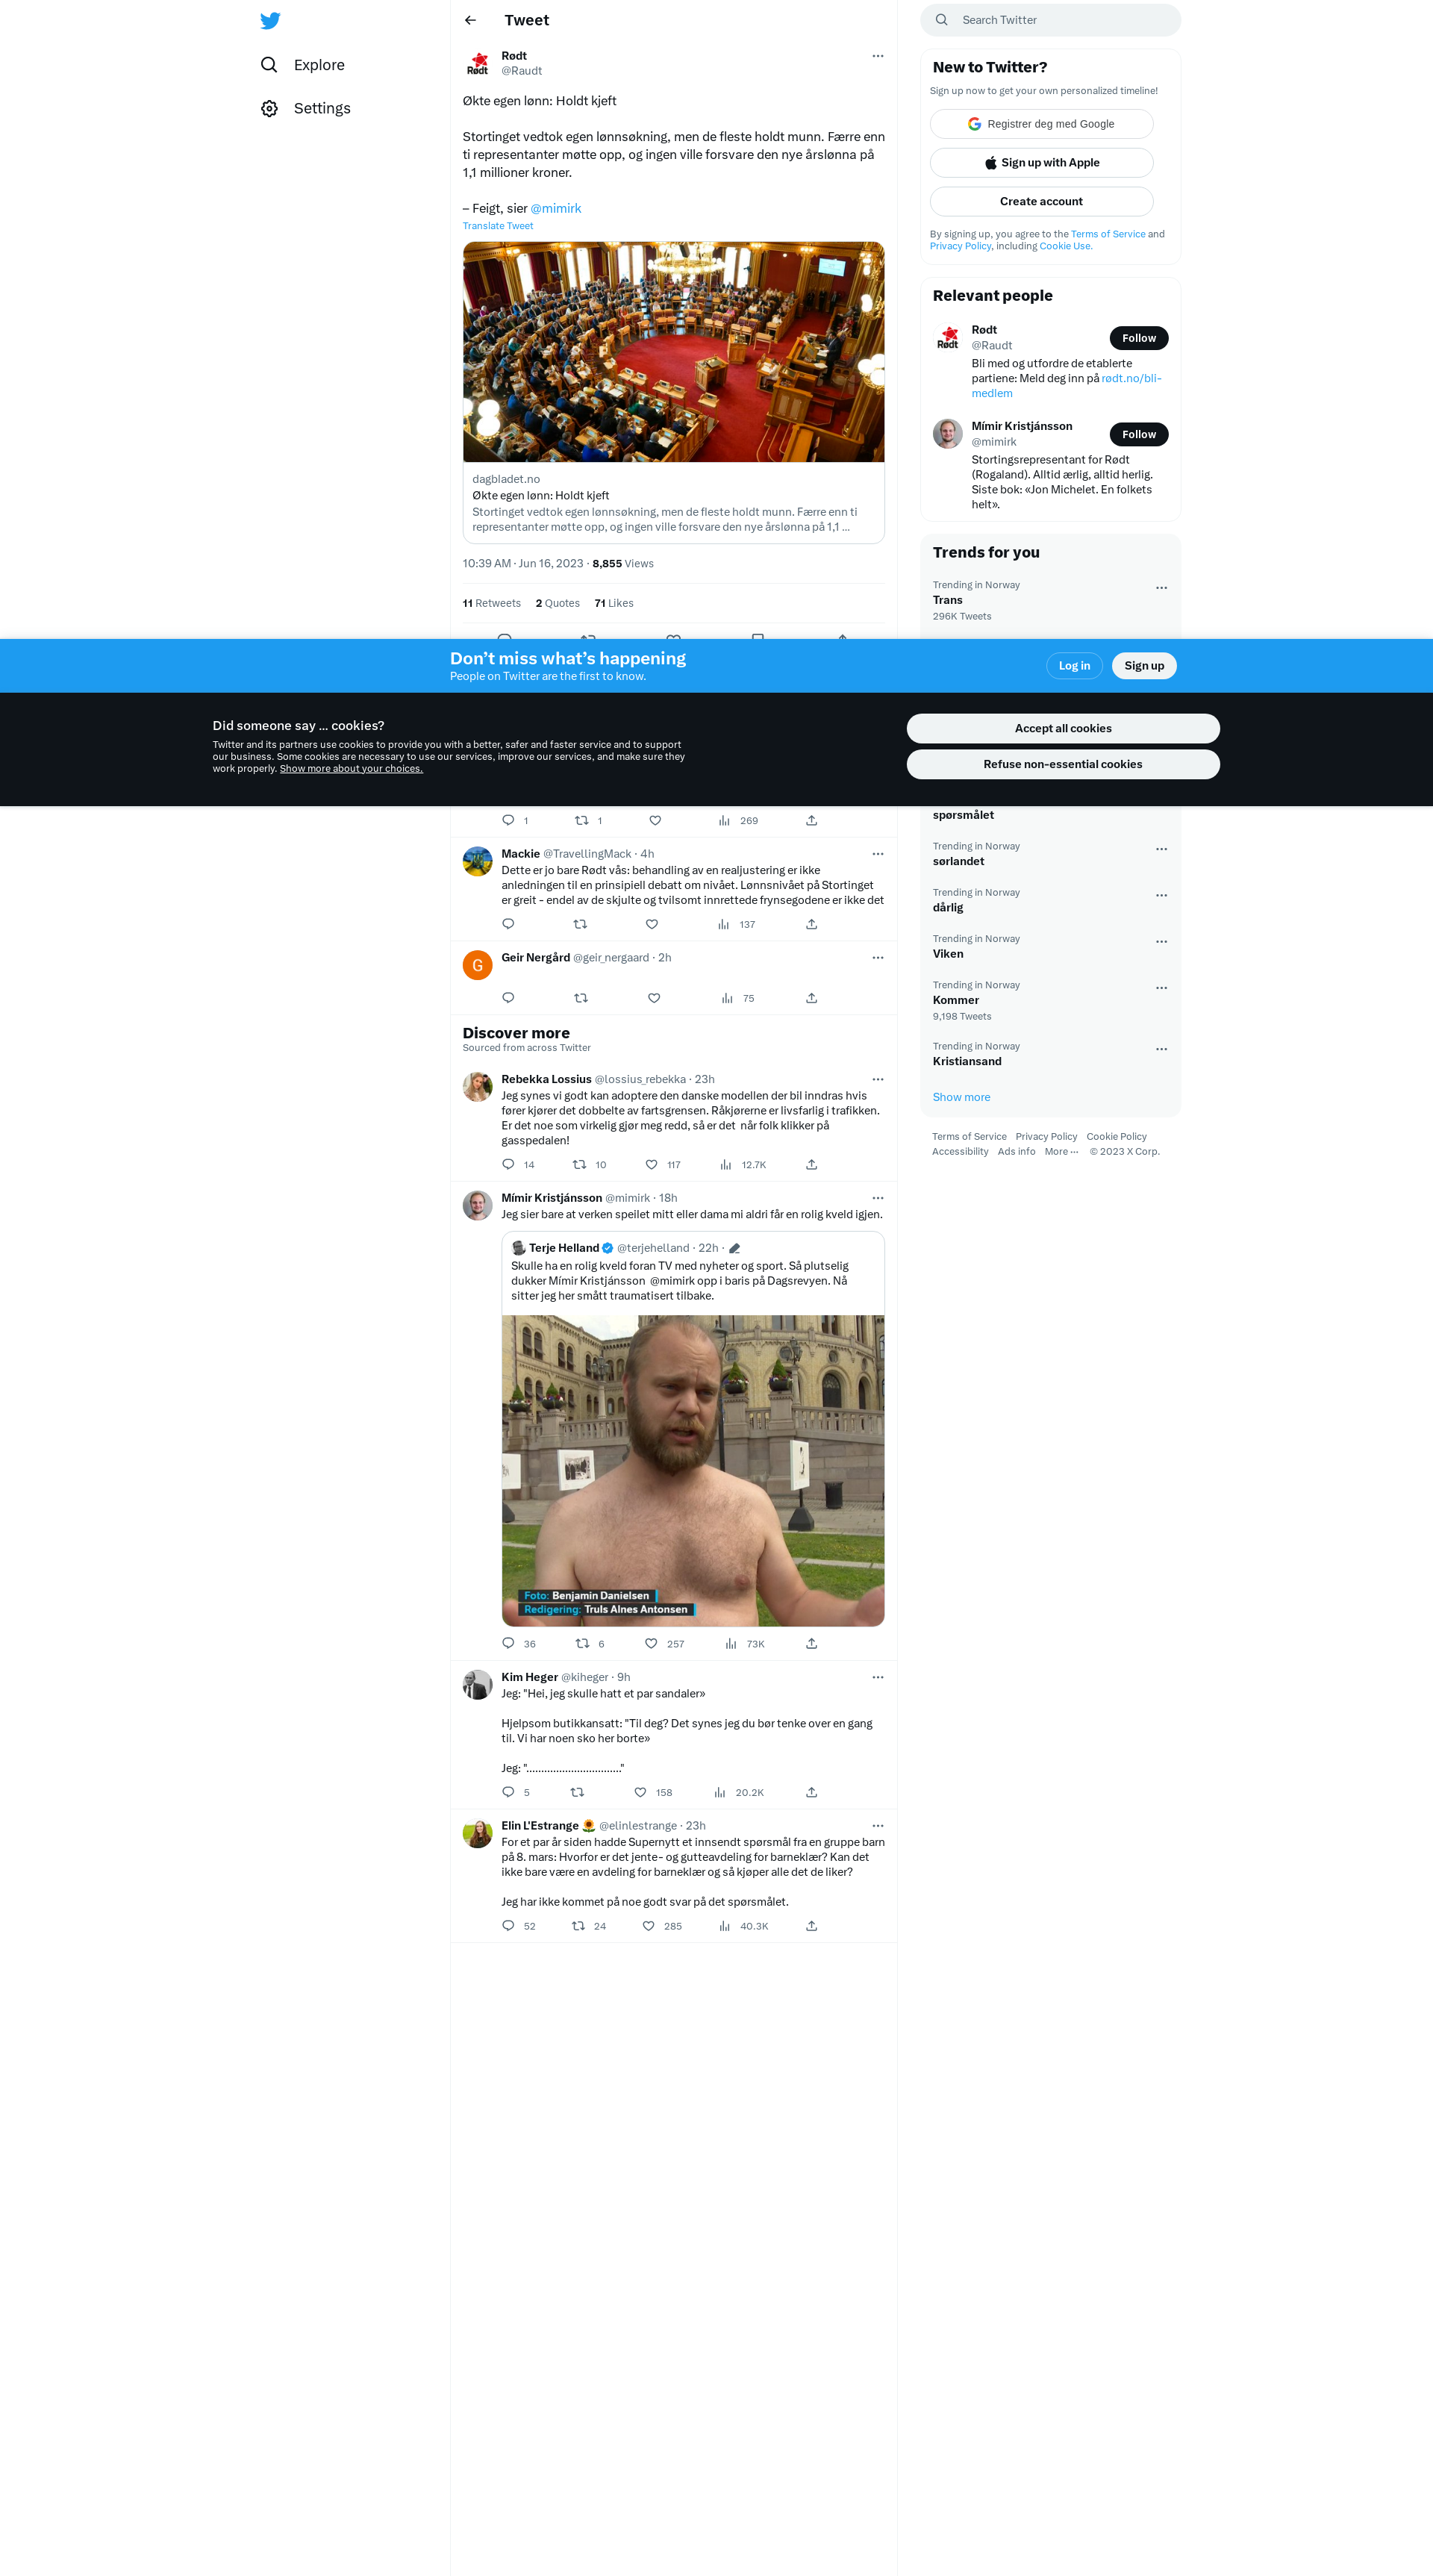The image size is (1433, 2576).
Task: Open Terje Helland's quoted profile name
Action: (564, 1248)
